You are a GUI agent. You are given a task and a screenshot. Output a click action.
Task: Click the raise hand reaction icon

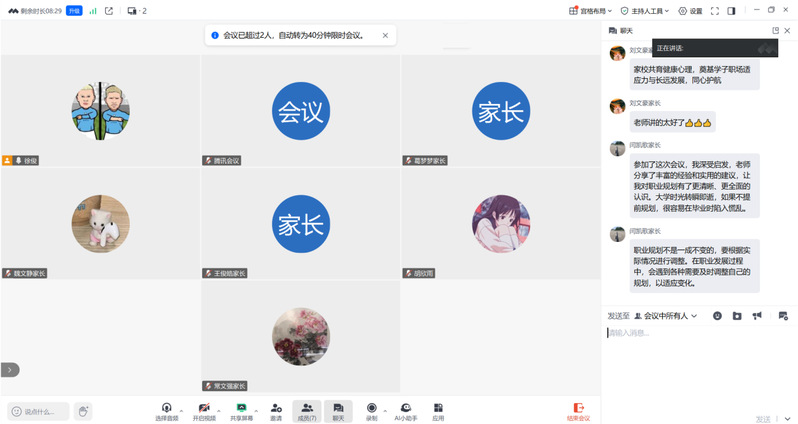pos(83,411)
